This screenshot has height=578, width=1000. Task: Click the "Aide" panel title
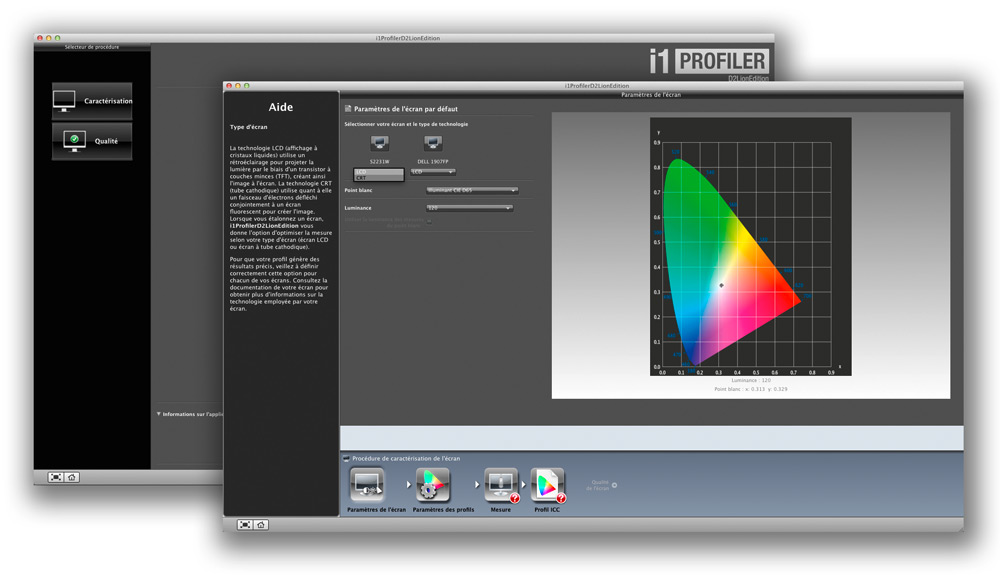click(281, 107)
